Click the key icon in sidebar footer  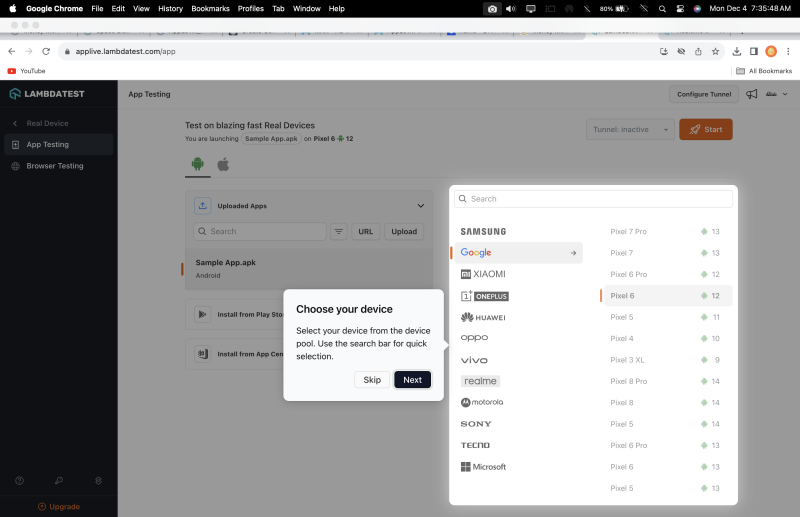[59, 481]
